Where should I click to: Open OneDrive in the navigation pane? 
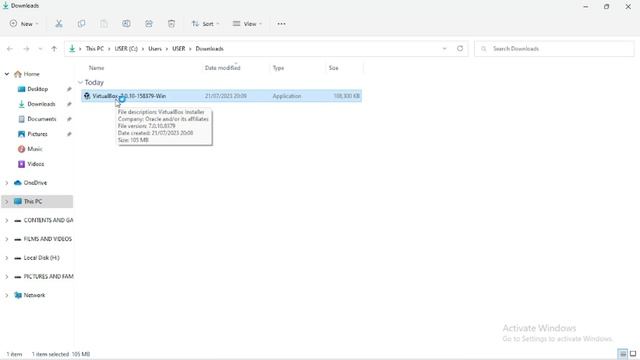coord(35,183)
